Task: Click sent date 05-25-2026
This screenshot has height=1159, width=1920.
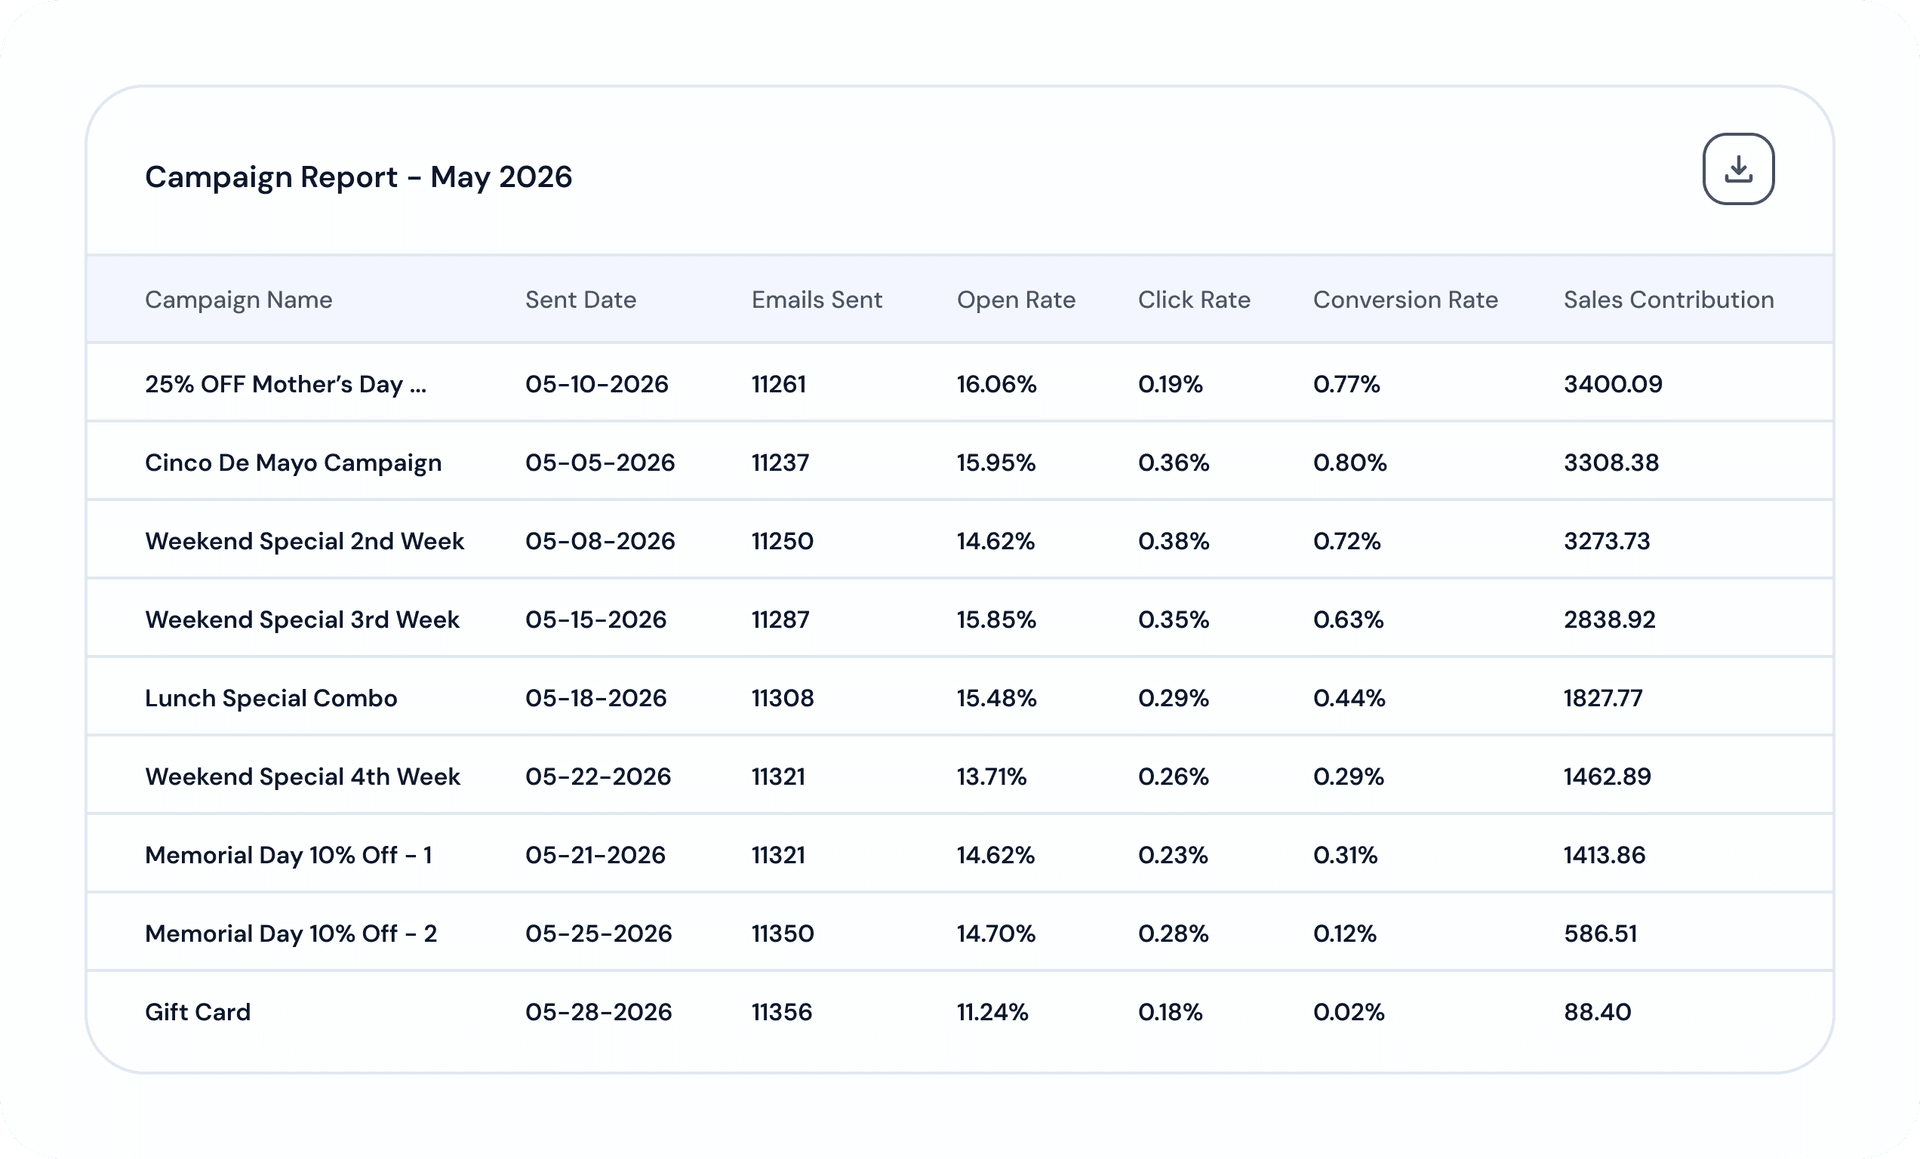Action: 599,933
